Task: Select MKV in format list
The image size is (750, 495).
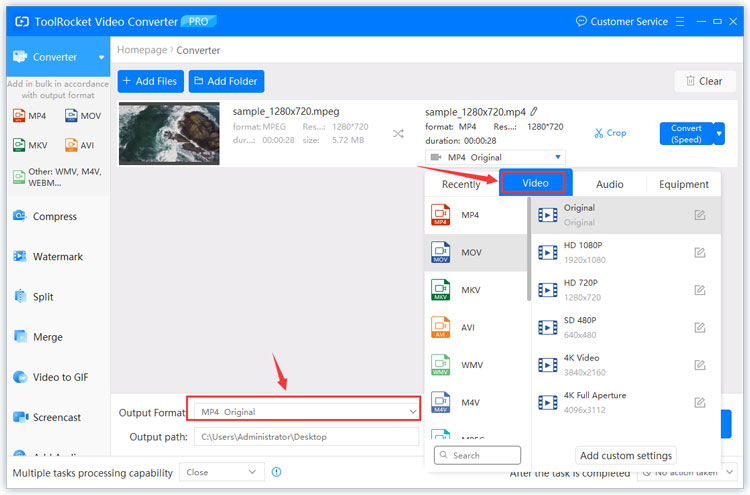Action: 476,290
